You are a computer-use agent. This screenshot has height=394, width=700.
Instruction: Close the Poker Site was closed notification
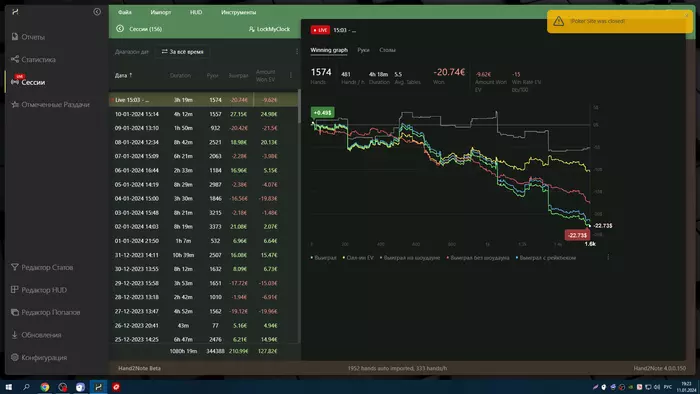[x=687, y=15]
